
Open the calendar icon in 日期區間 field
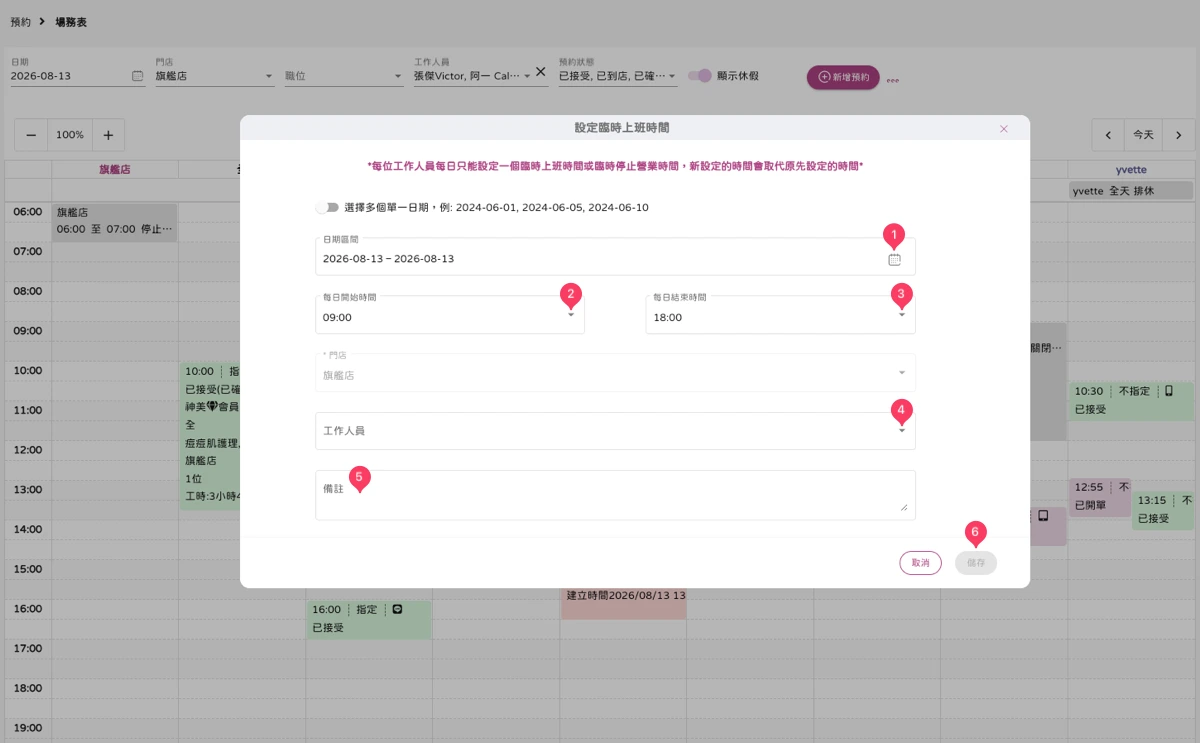(x=894, y=259)
